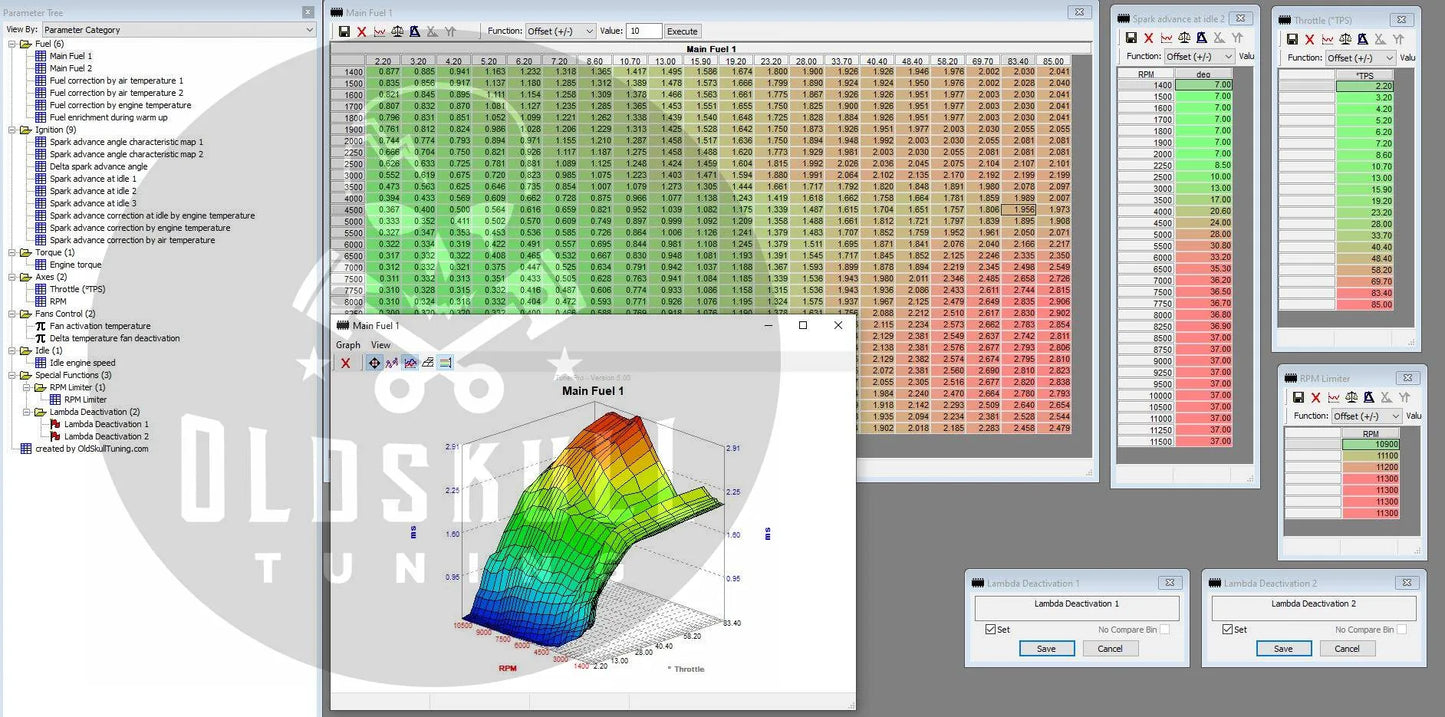Toggle the color legend bar icon in graph toolbar

point(446,363)
